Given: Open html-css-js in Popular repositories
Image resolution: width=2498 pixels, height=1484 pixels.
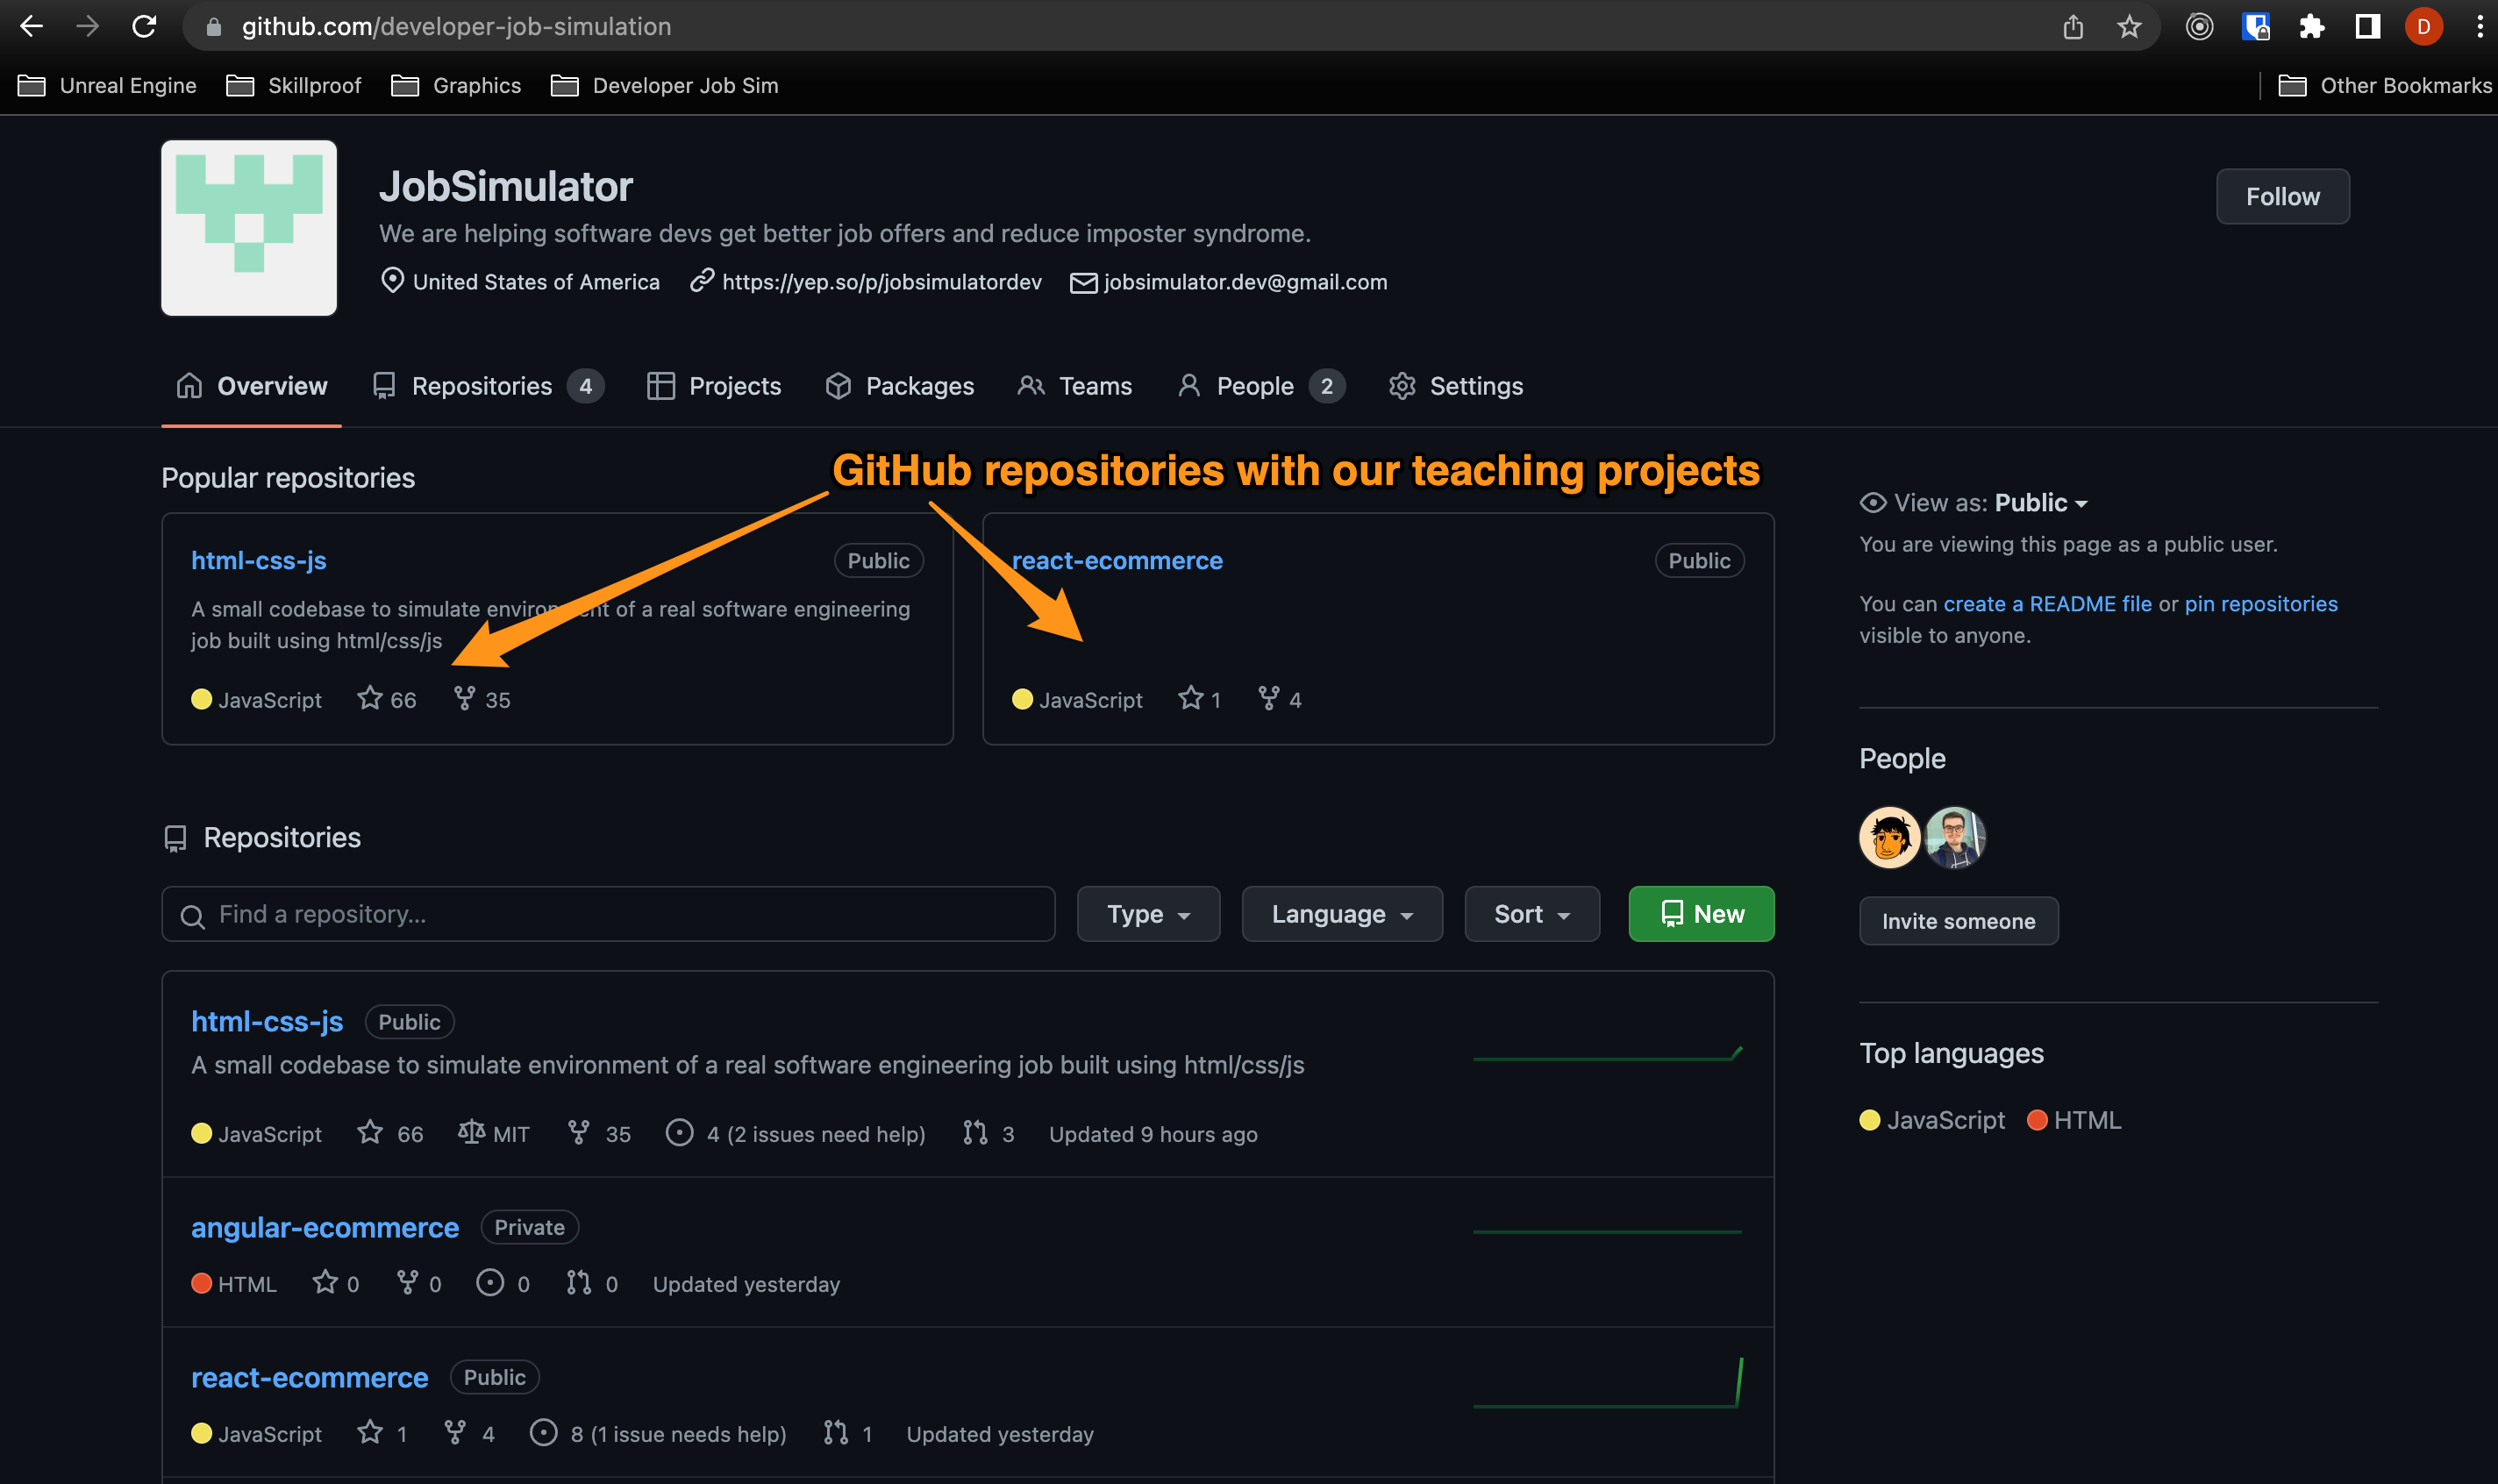Looking at the screenshot, I should [259, 560].
